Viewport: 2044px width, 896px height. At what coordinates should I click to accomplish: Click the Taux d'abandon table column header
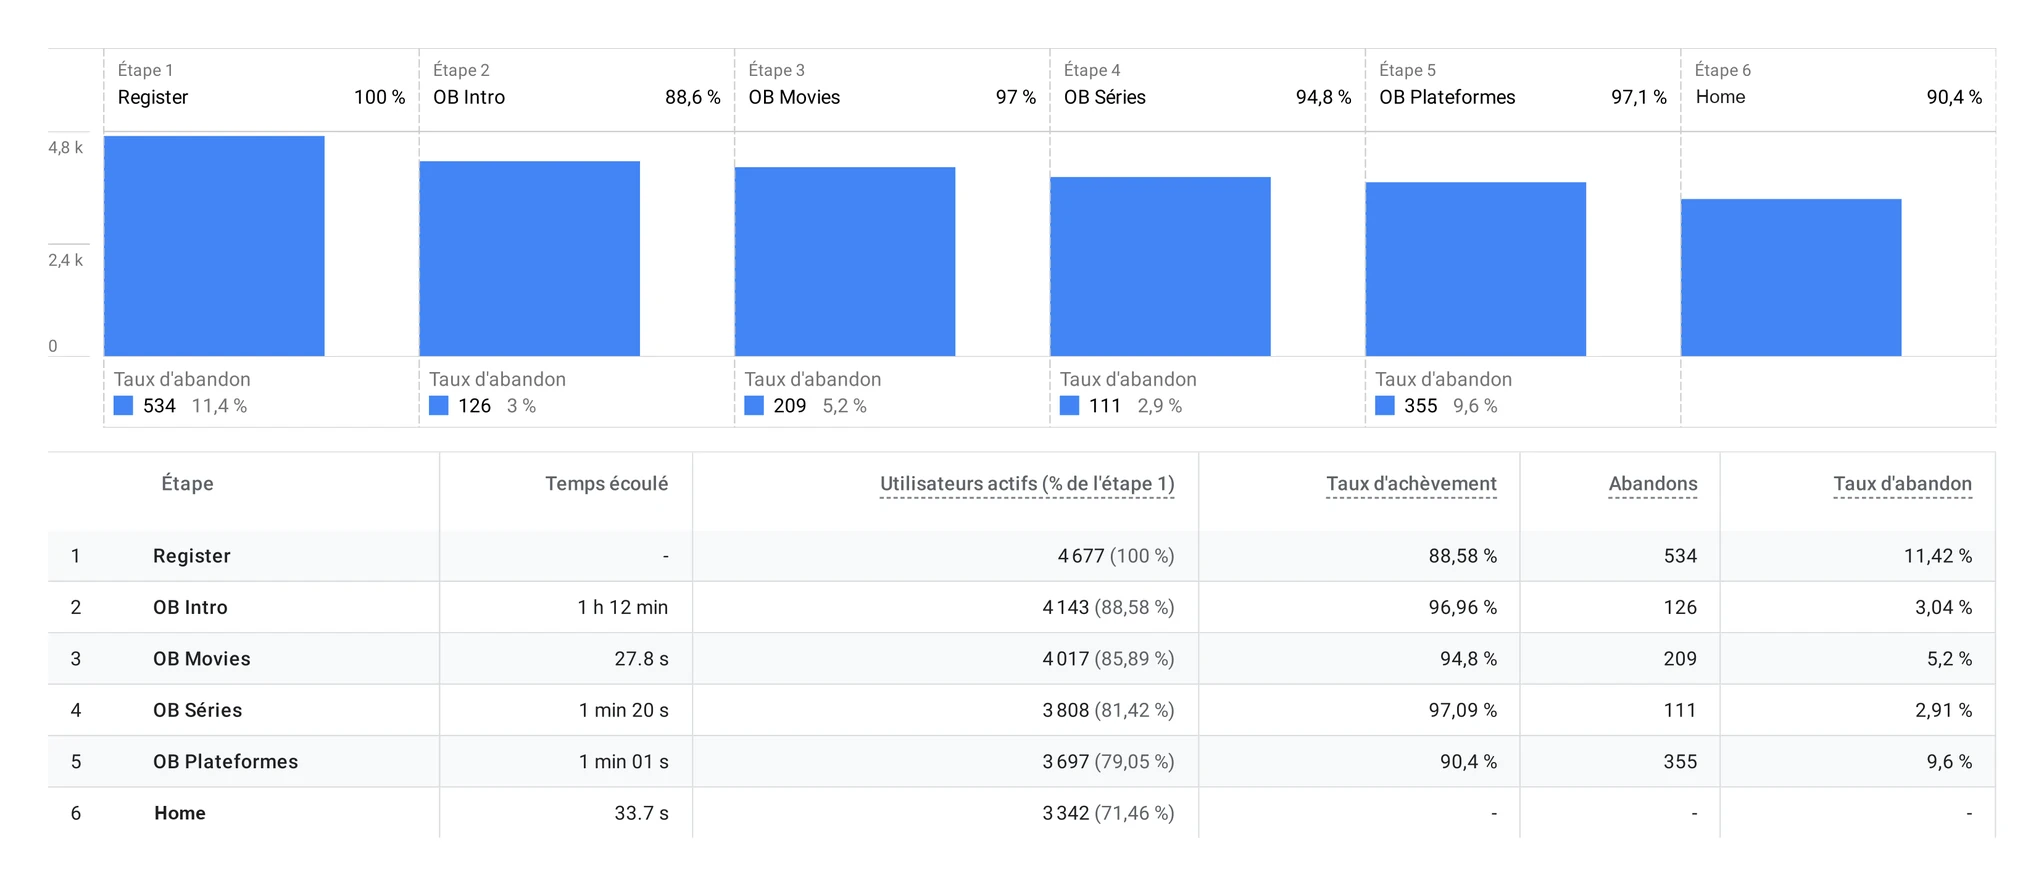pos(1902,484)
